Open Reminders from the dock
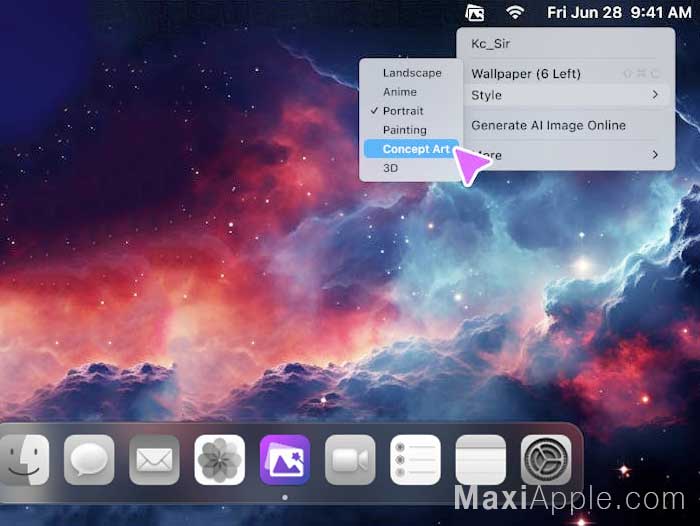 pyautogui.click(x=415, y=460)
